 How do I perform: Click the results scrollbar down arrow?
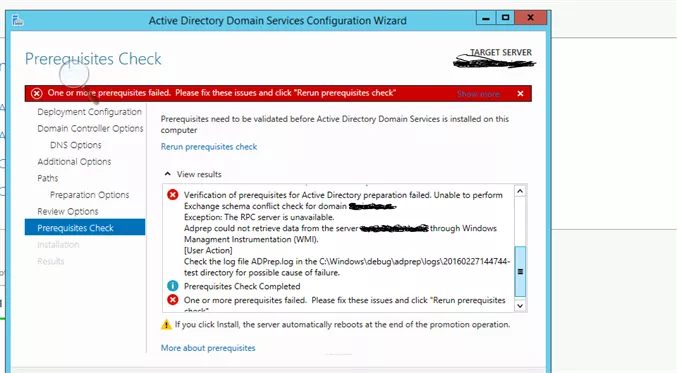520,306
